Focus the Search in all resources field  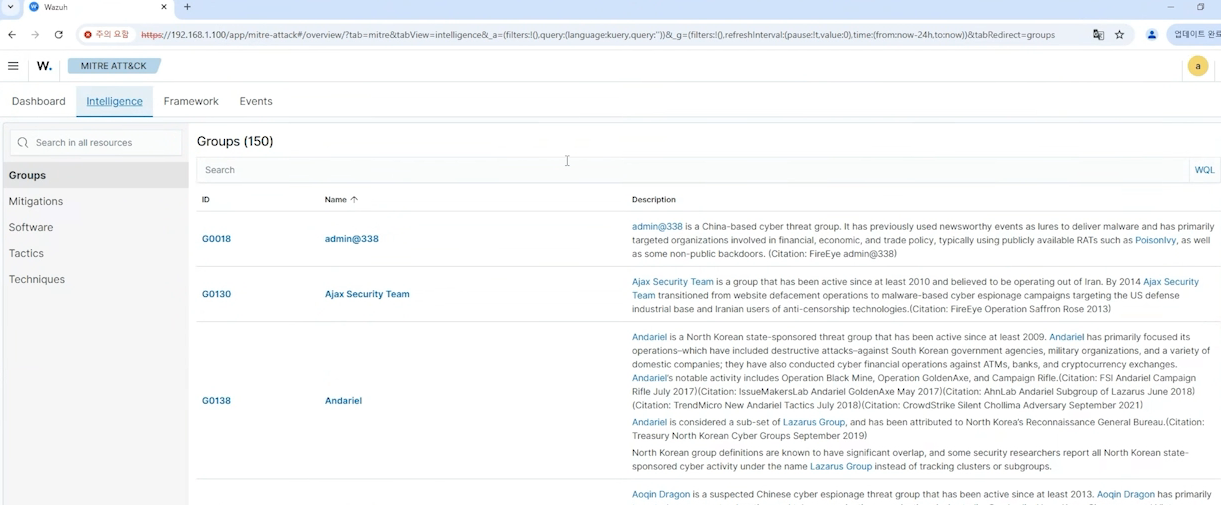(96, 143)
